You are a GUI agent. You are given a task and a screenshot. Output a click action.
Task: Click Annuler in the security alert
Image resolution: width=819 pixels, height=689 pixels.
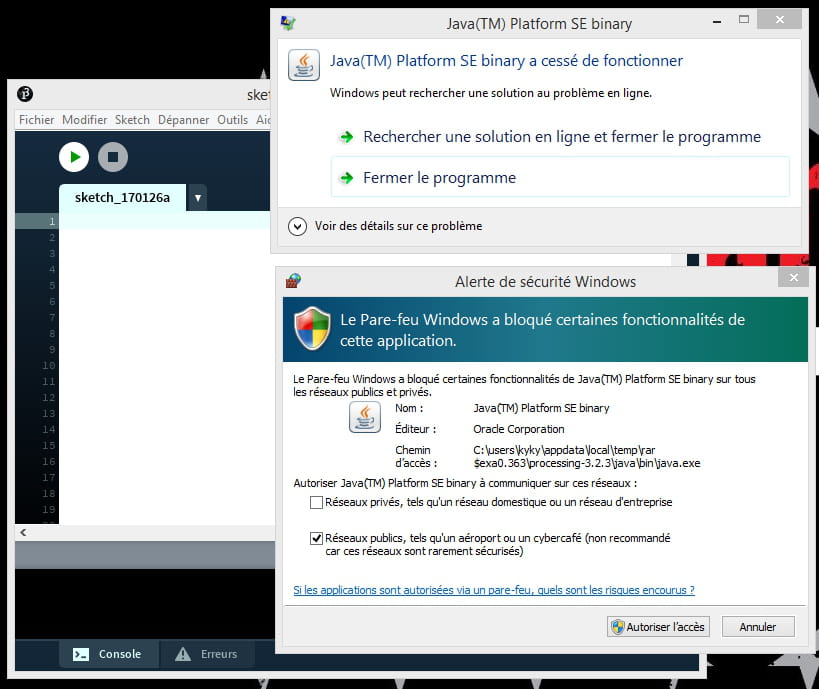(758, 626)
